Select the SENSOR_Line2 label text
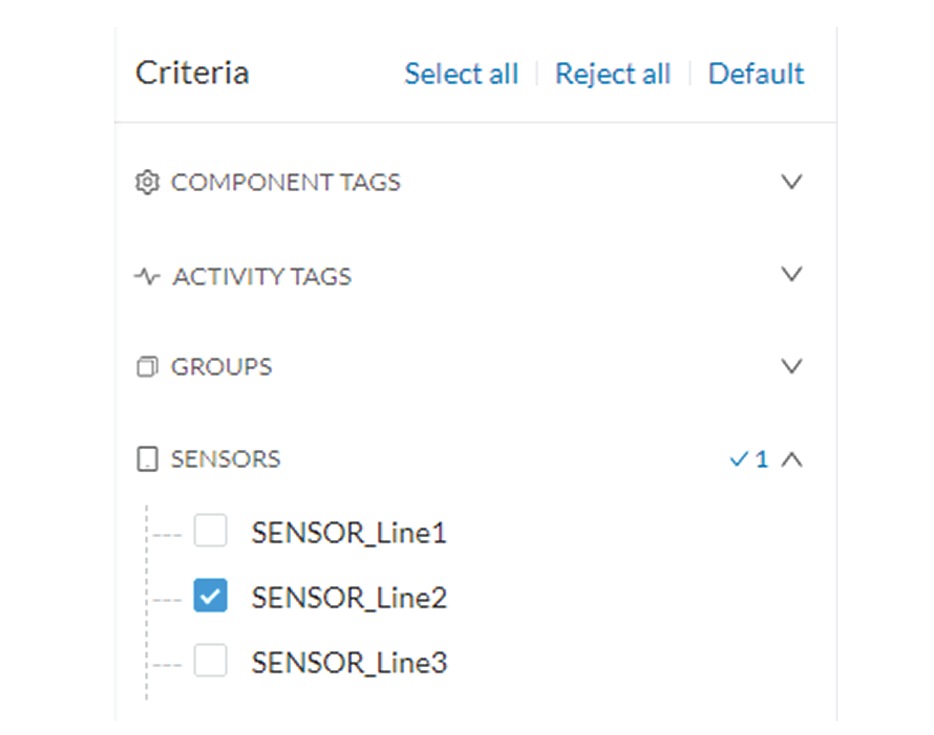This screenshot has height=735, width=934. coord(350,597)
